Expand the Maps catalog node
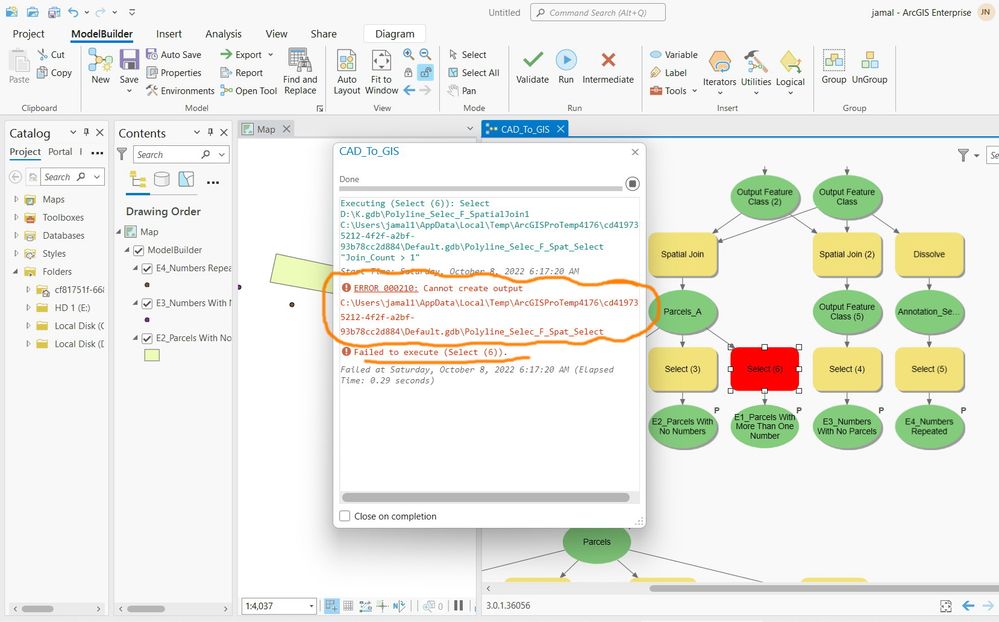 coord(16,199)
